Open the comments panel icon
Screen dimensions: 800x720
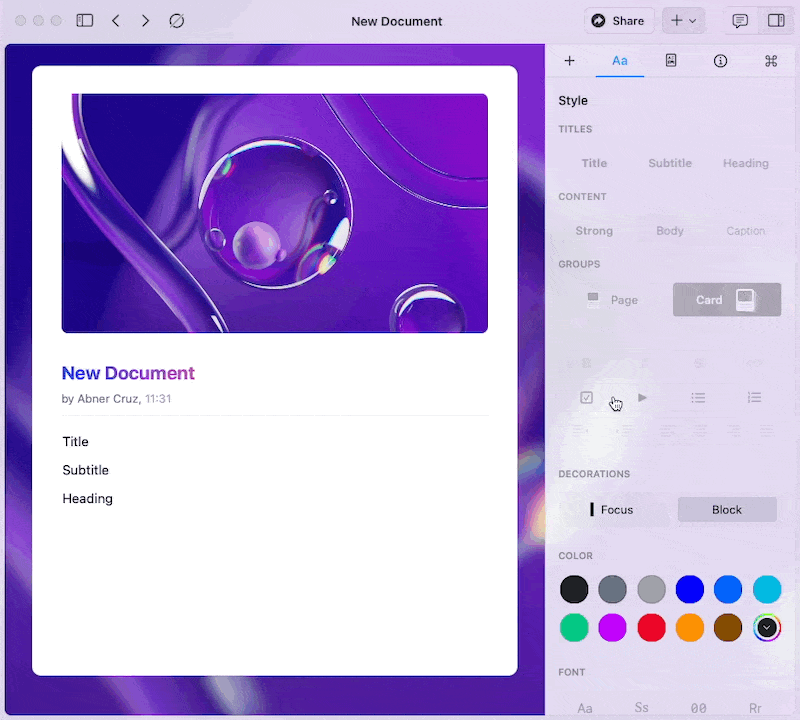[740, 21]
